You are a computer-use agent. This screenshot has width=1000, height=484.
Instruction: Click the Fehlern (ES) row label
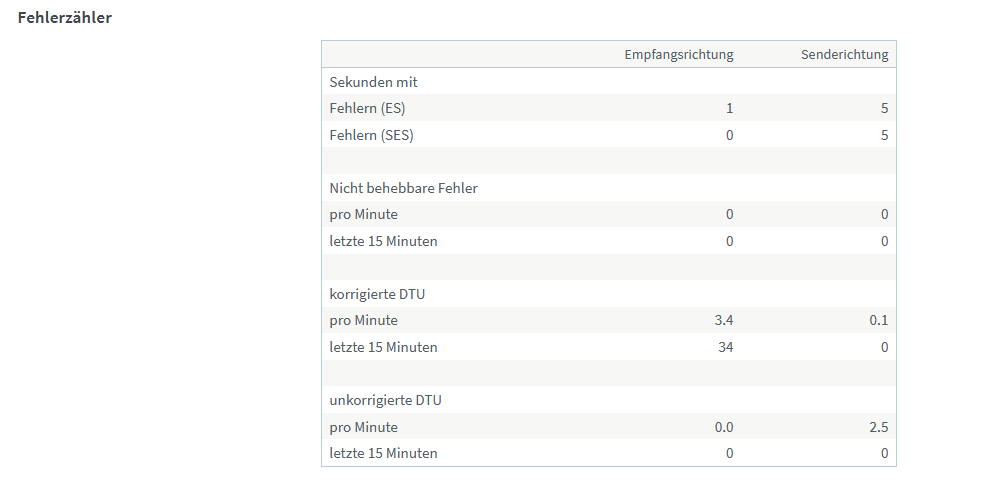pyautogui.click(x=367, y=108)
